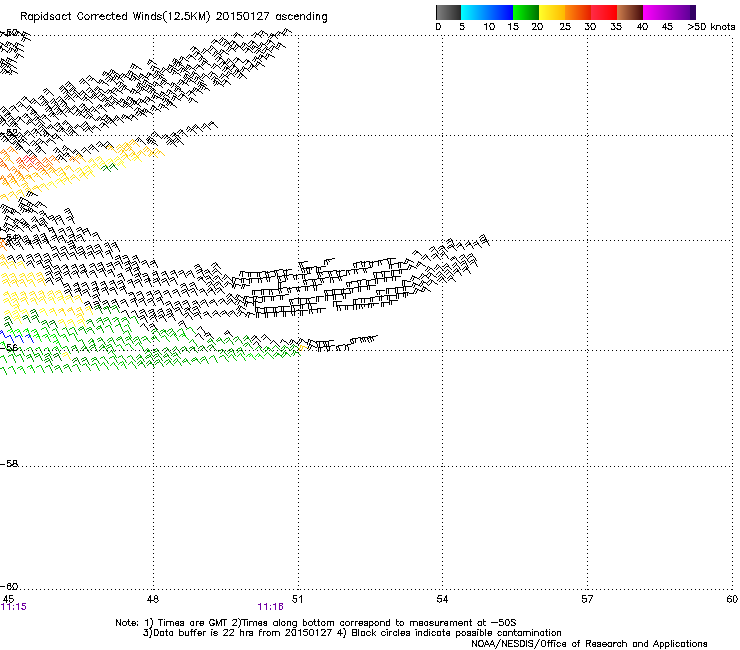Click the legend scale label "5"
The height and width of the screenshot is (650, 740).
(x=462, y=27)
